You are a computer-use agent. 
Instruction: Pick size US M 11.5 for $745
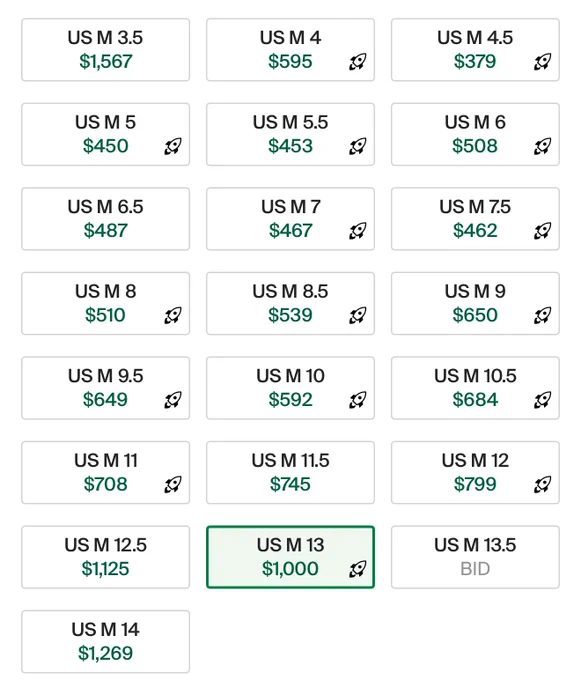click(290, 472)
